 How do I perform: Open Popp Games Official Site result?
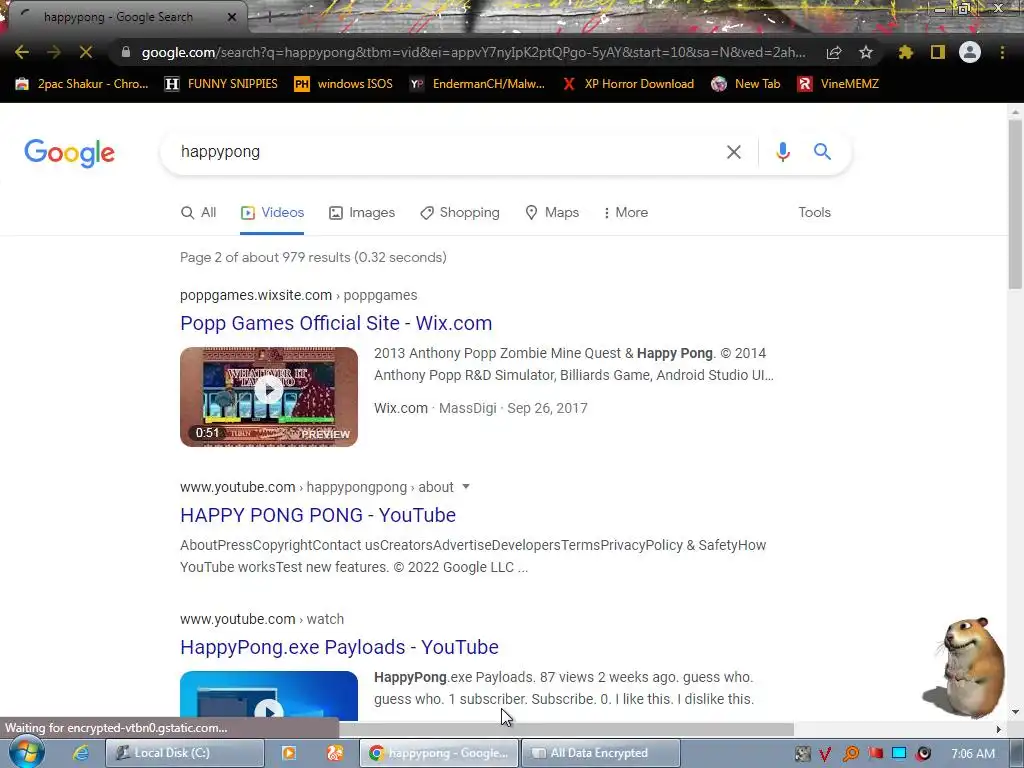tap(336, 323)
